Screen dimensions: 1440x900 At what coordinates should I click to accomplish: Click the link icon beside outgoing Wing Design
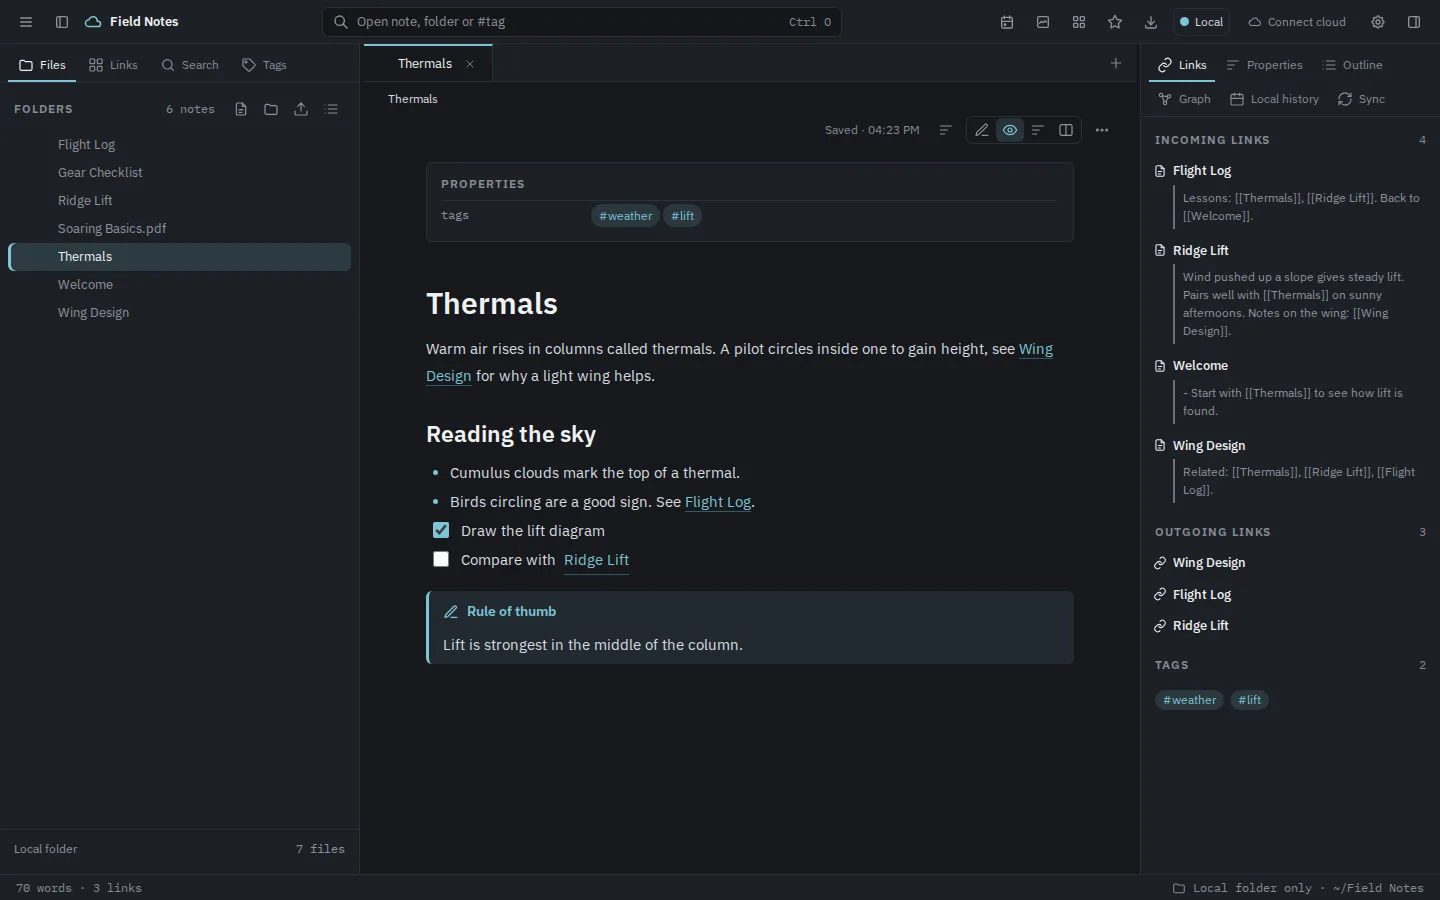tap(1160, 563)
